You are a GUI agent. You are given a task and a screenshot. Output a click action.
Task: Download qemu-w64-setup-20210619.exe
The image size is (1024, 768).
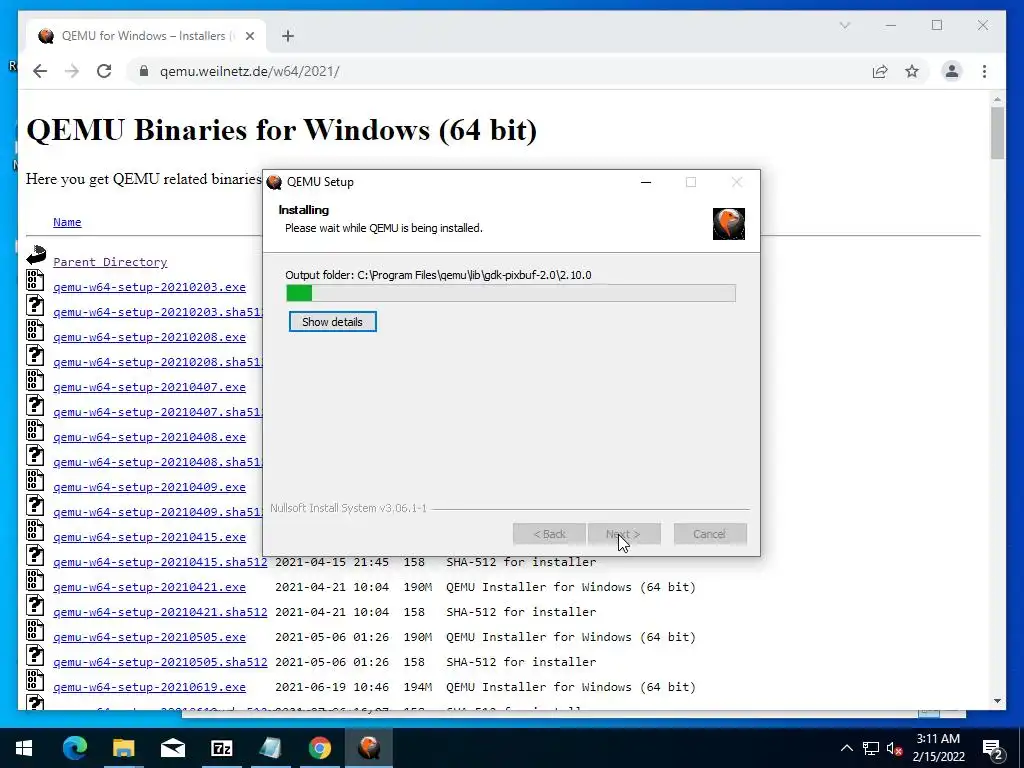click(x=150, y=687)
